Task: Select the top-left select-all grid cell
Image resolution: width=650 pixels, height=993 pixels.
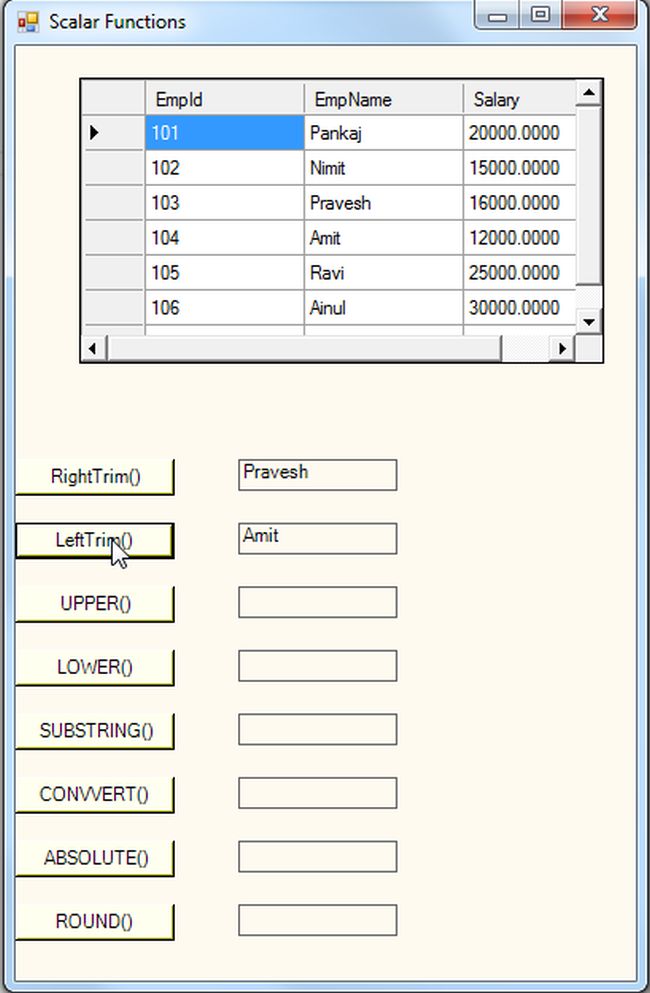Action: (x=114, y=98)
